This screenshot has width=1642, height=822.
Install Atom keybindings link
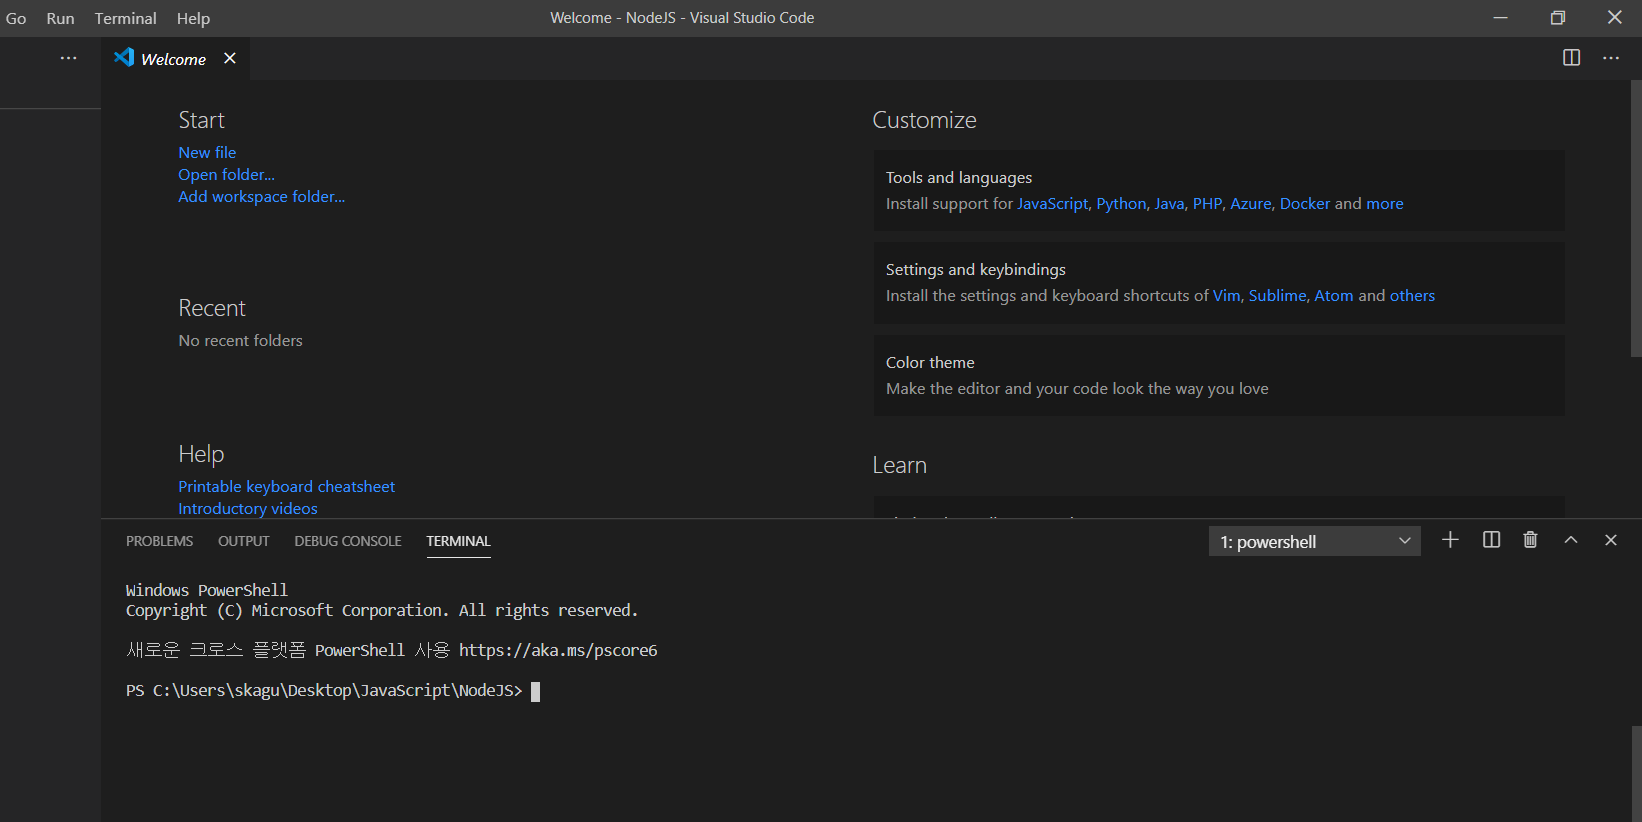(1334, 295)
